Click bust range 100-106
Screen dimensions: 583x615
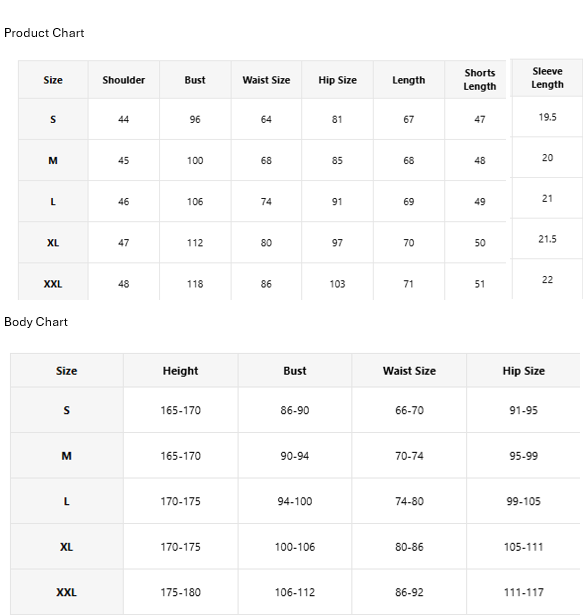tap(295, 547)
